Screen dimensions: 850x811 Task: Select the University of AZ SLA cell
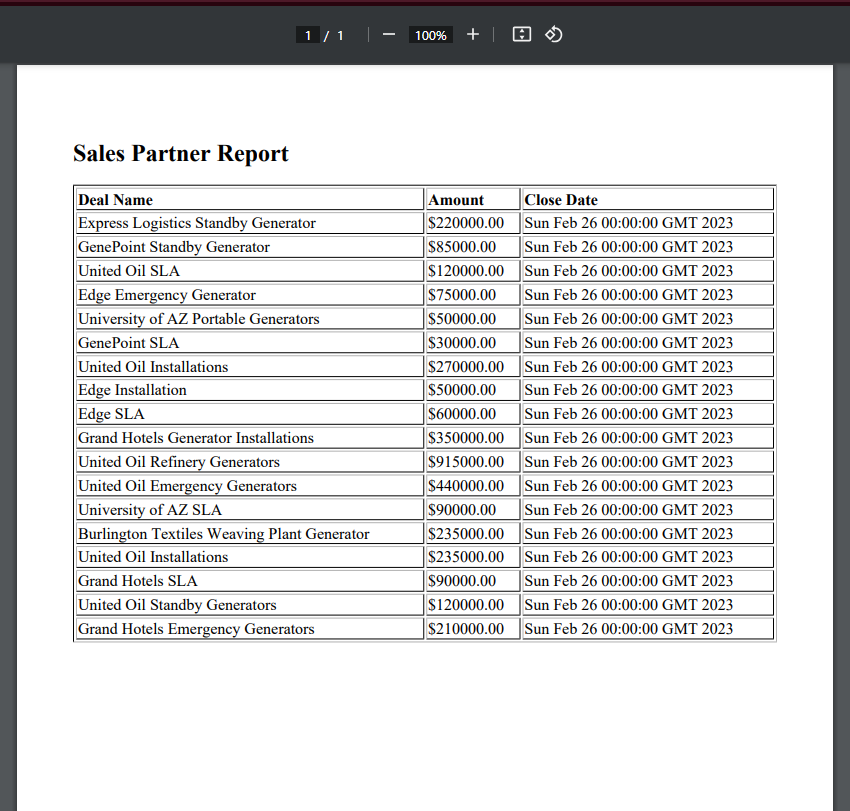point(250,510)
